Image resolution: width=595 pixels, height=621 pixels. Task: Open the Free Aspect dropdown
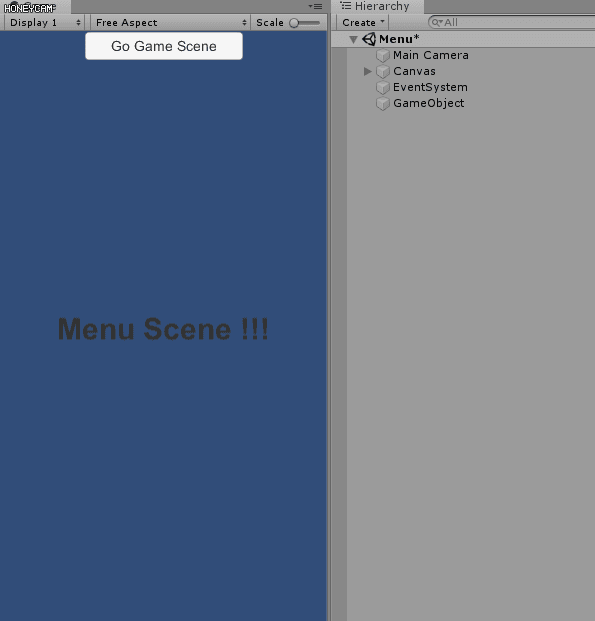click(170, 23)
